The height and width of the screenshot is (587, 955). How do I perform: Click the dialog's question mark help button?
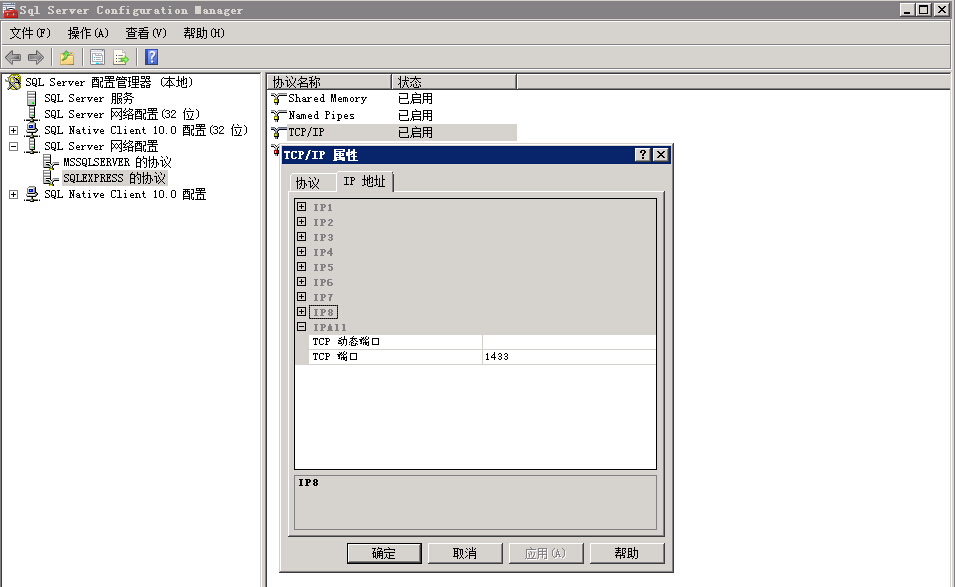coord(643,155)
